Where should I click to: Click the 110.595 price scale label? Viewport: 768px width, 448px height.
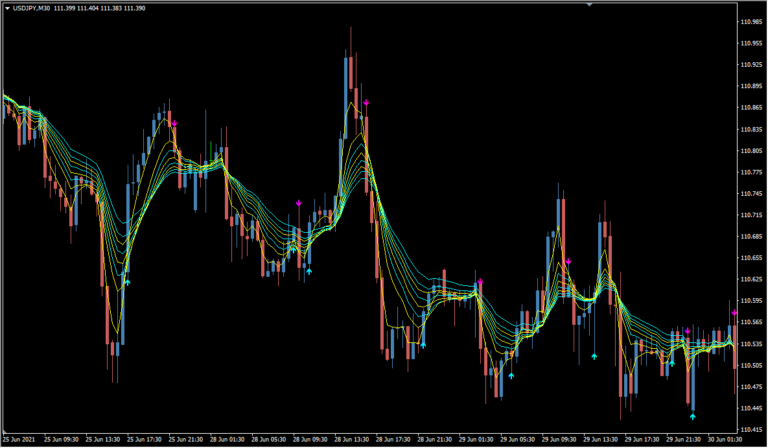(x=750, y=301)
